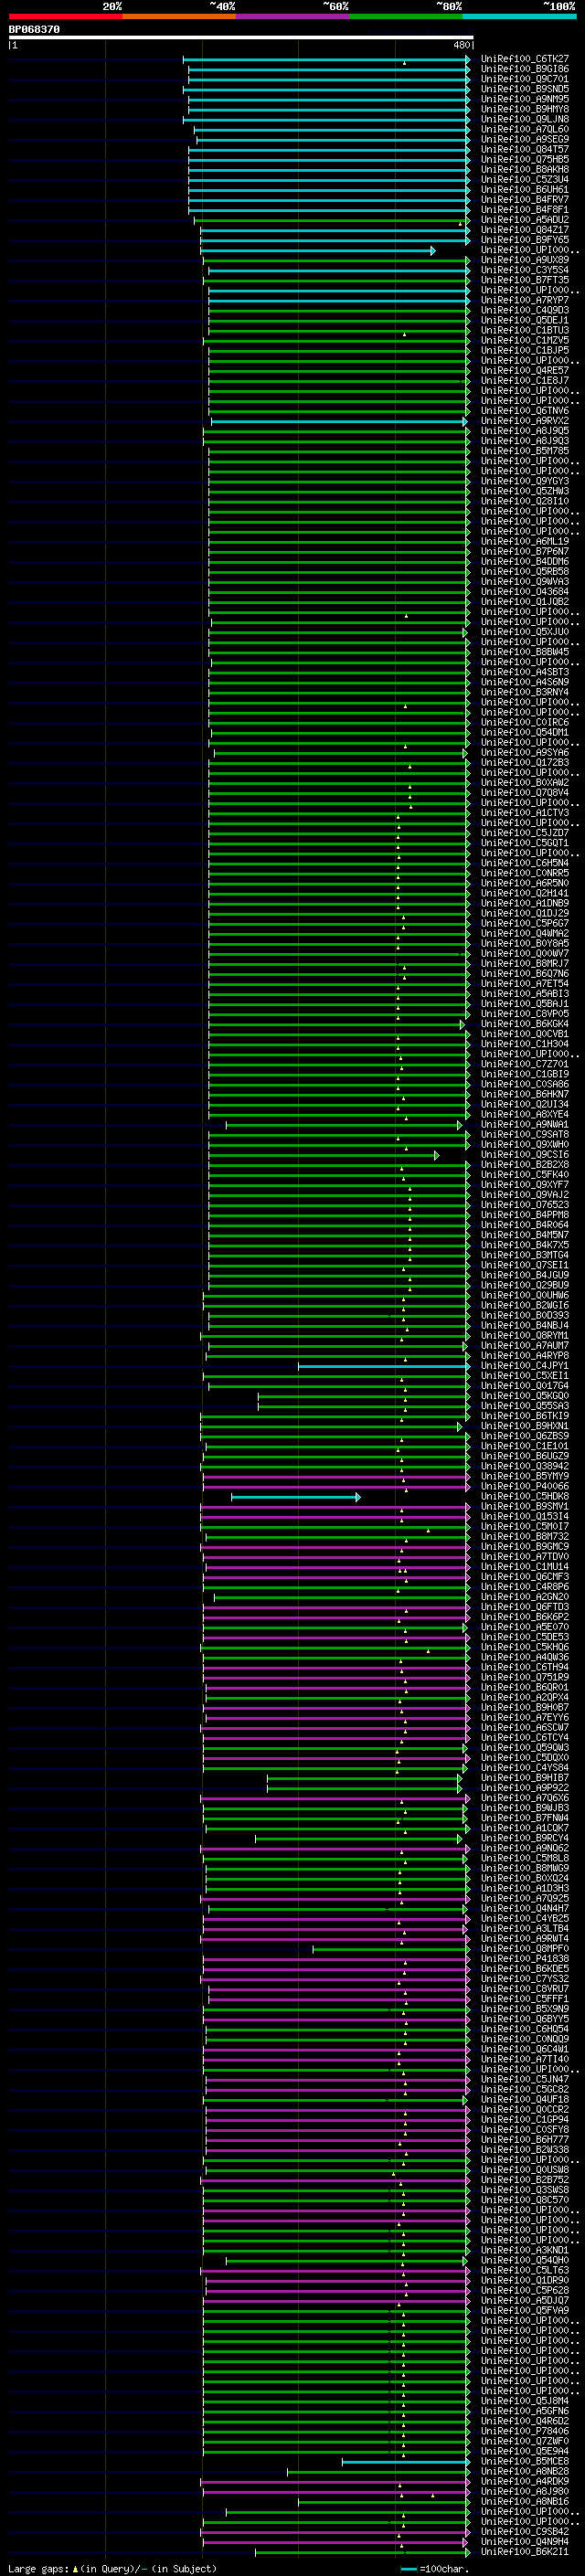Click the short cyan bar for C5HDK8

pyautogui.click(x=296, y=1497)
